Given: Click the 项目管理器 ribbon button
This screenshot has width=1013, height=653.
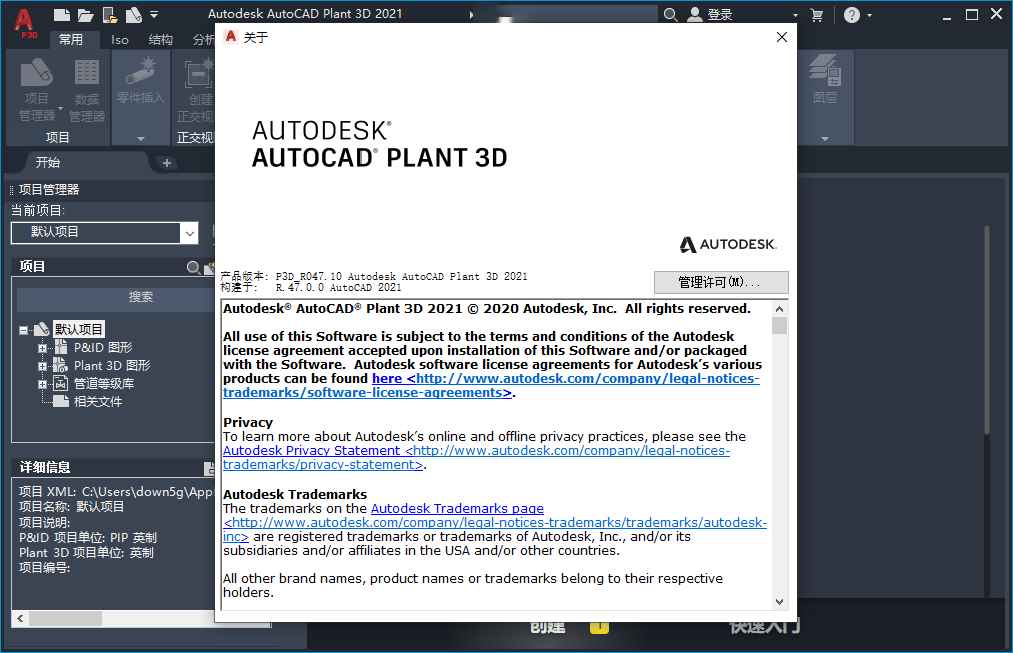Looking at the screenshot, I should tap(36, 90).
